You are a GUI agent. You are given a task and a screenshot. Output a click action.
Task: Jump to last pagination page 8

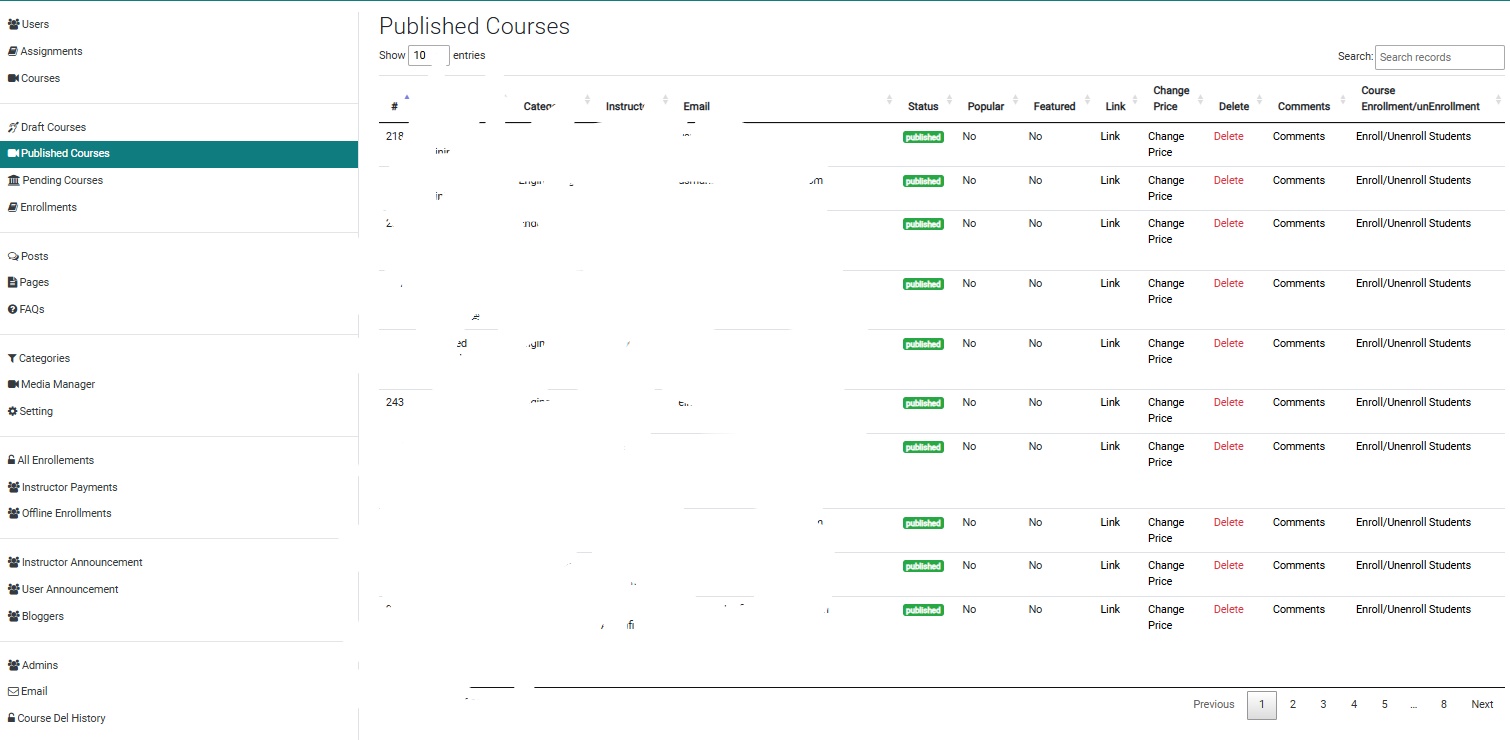pos(1443,704)
